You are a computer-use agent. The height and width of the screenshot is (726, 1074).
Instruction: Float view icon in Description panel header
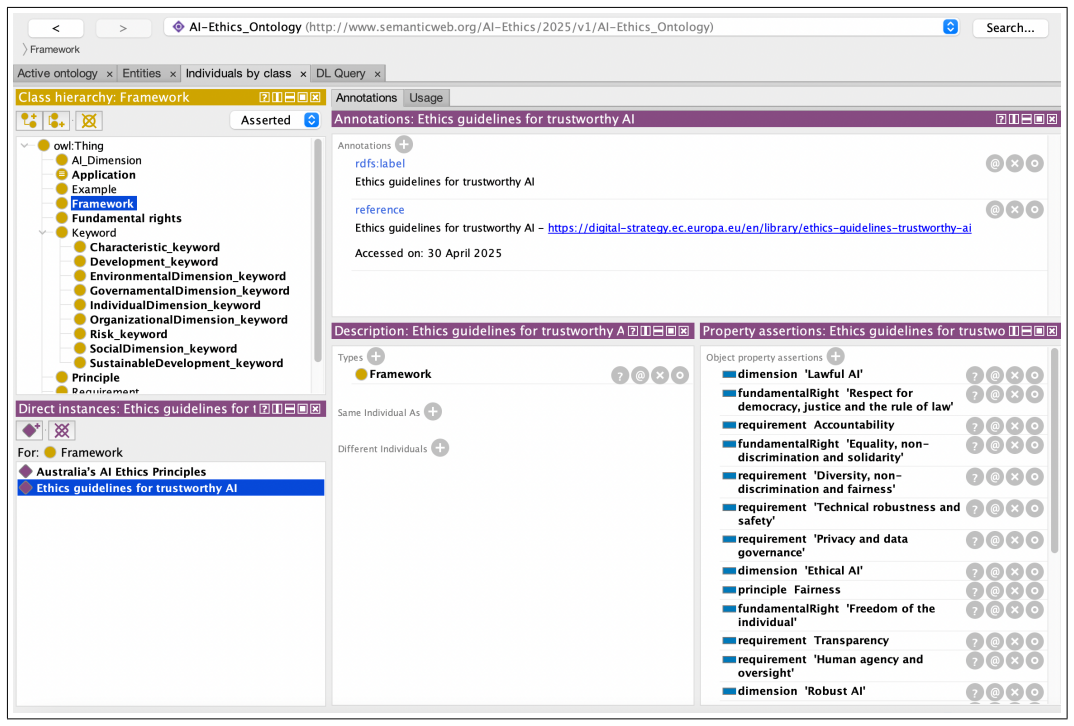click(671, 331)
